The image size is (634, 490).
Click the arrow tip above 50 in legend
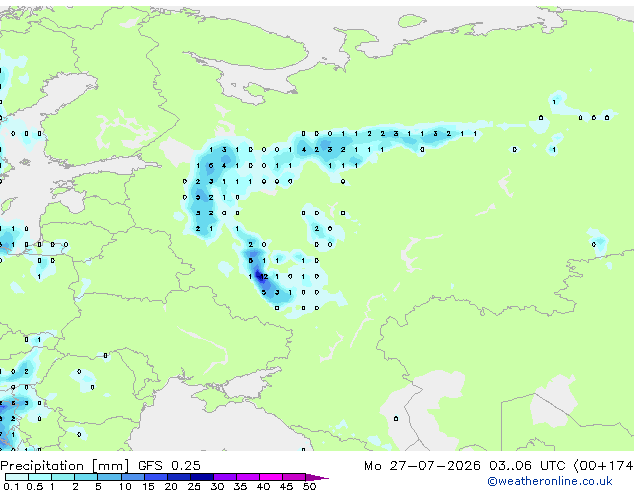click(x=317, y=477)
